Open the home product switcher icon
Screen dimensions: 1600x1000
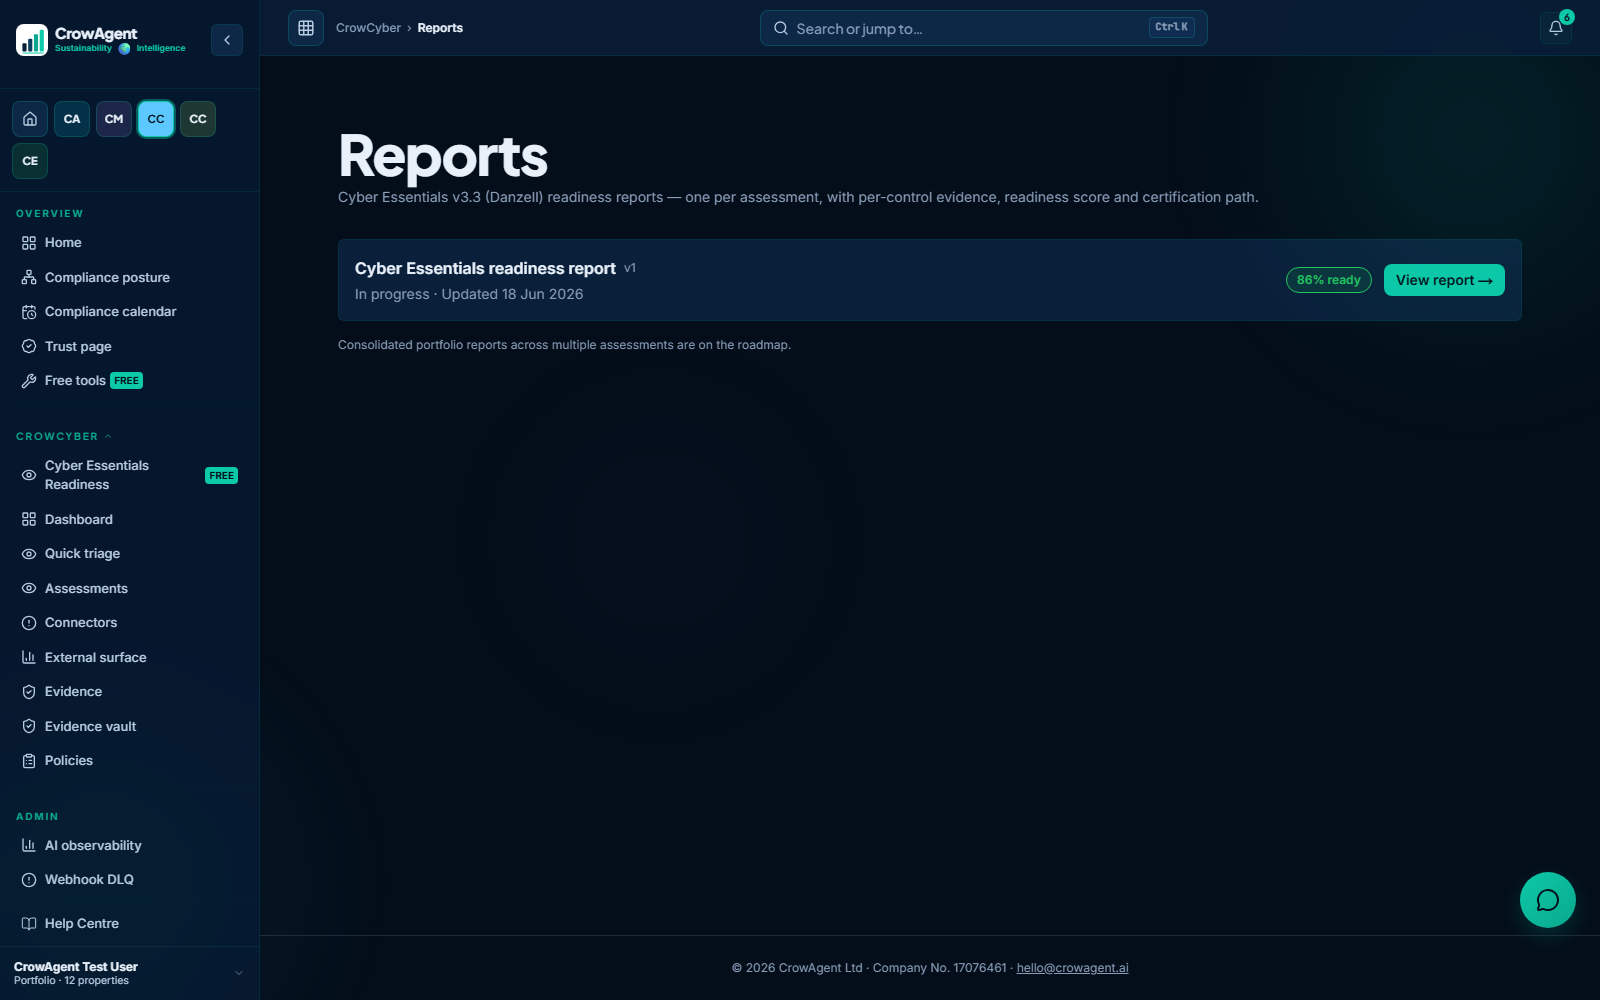click(x=30, y=119)
